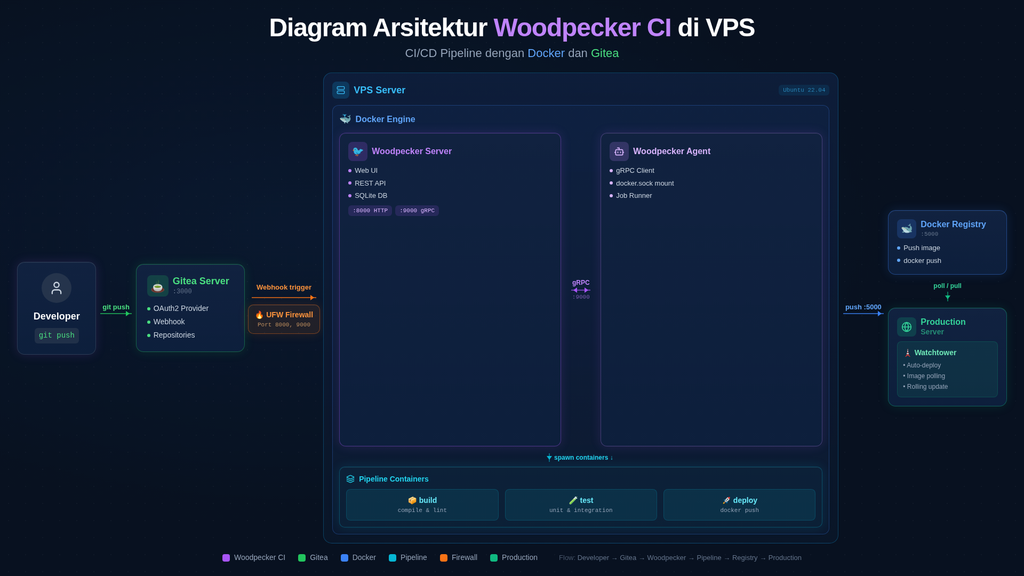The image size is (1024, 576).
Task: Click the :9000 gRPC port badge
Action: (x=417, y=210)
